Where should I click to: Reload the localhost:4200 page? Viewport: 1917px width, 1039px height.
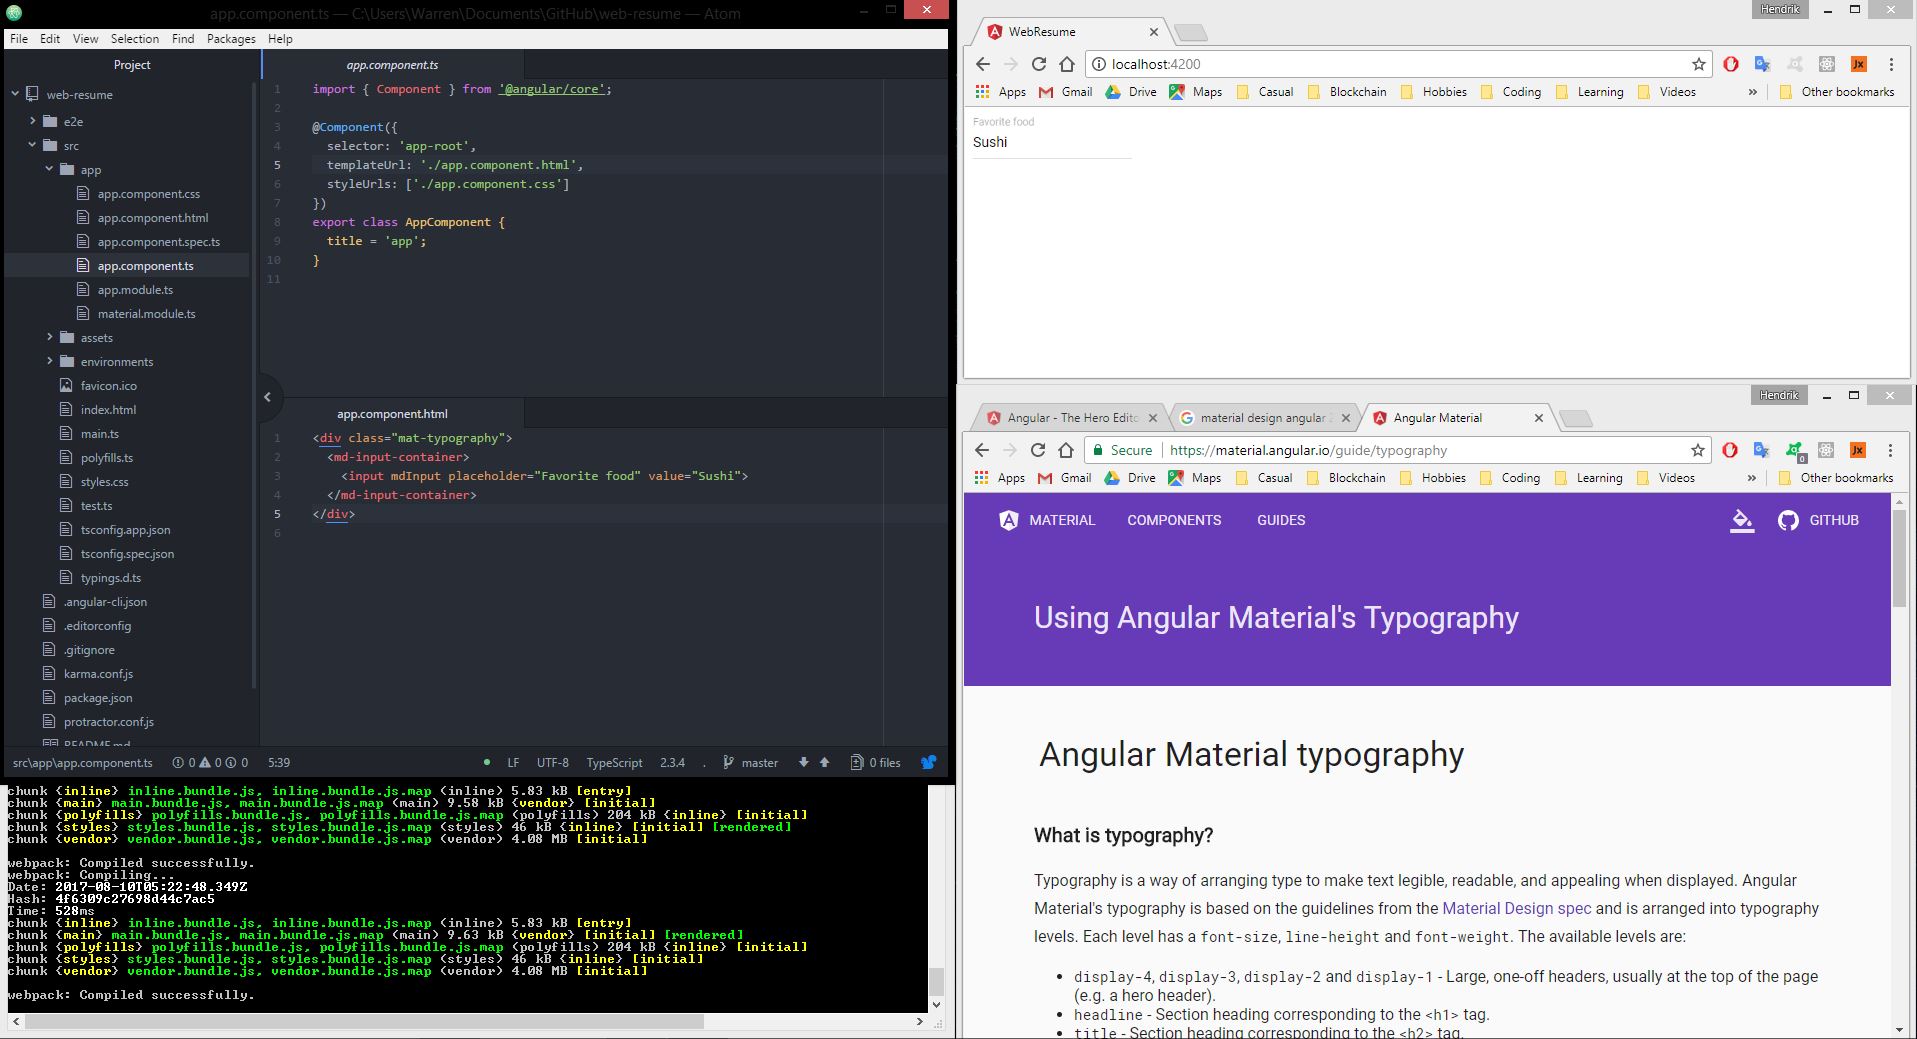point(1039,64)
